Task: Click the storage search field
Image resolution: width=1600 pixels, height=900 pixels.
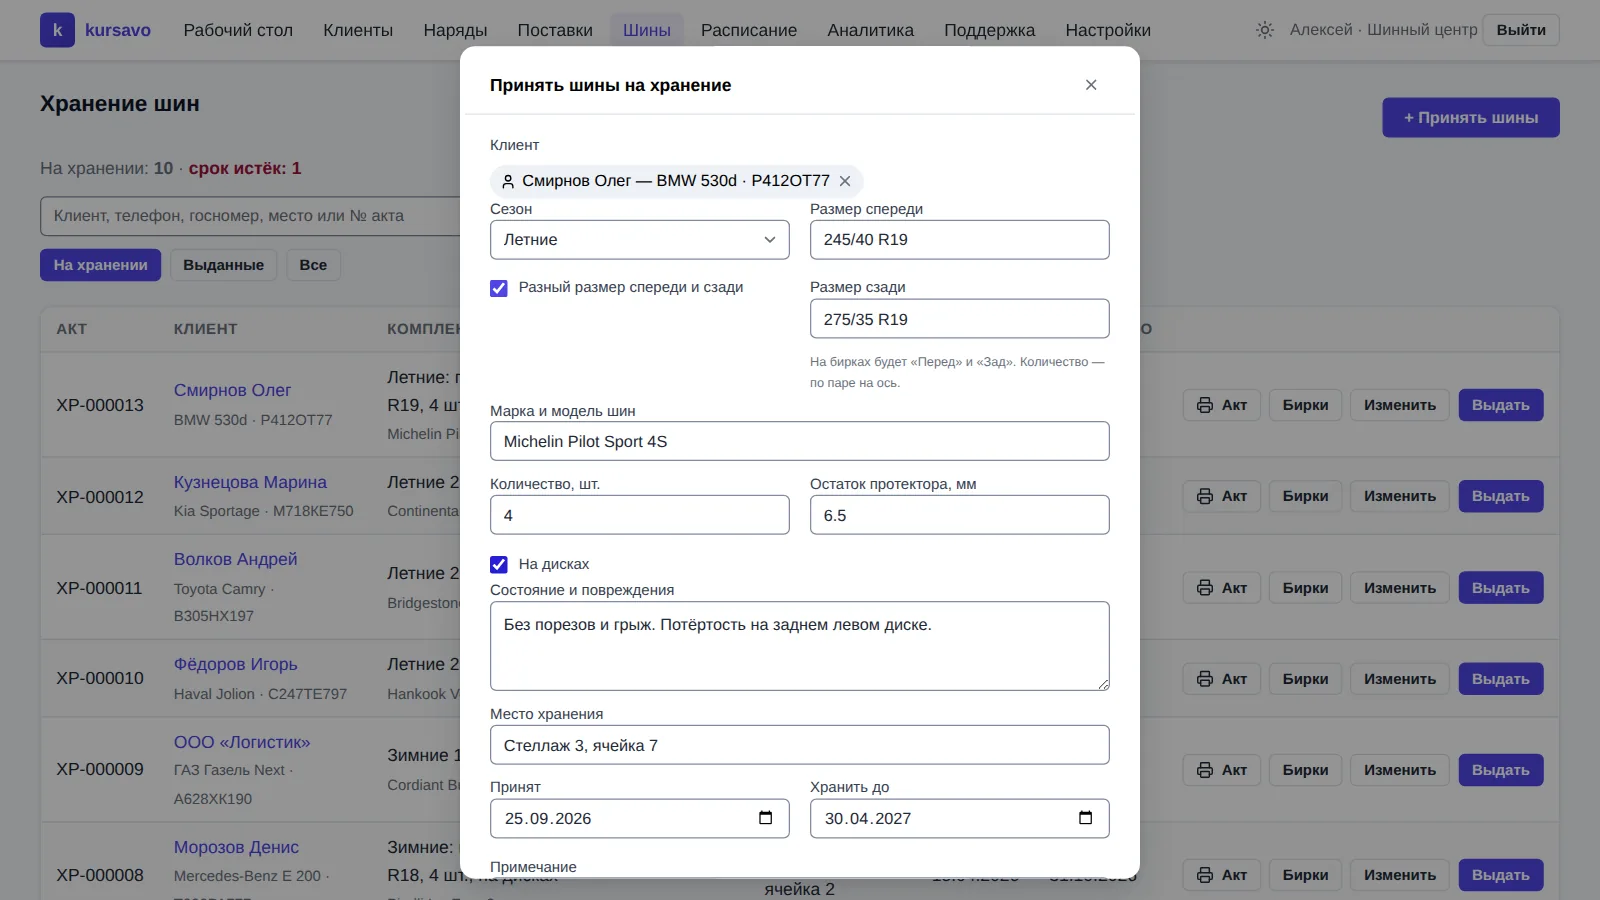Action: [x=250, y=216]
